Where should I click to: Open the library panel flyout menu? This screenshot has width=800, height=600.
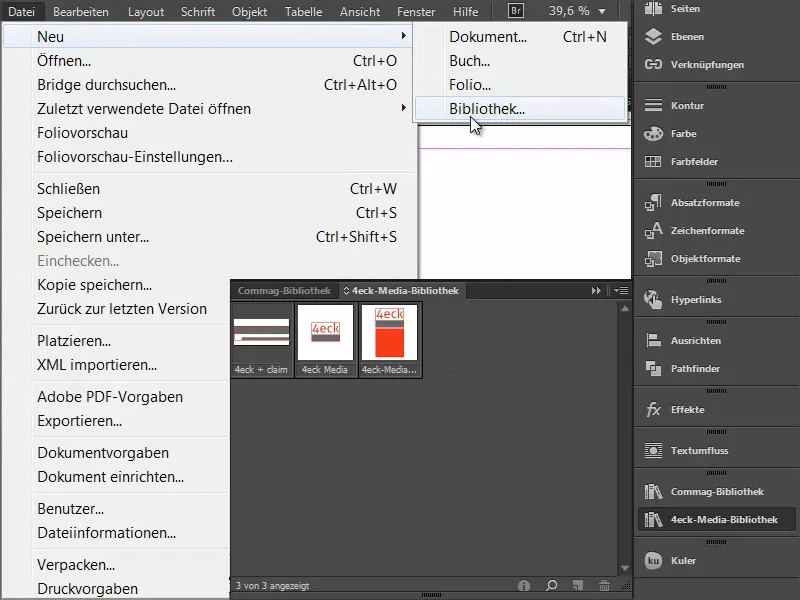621,290
